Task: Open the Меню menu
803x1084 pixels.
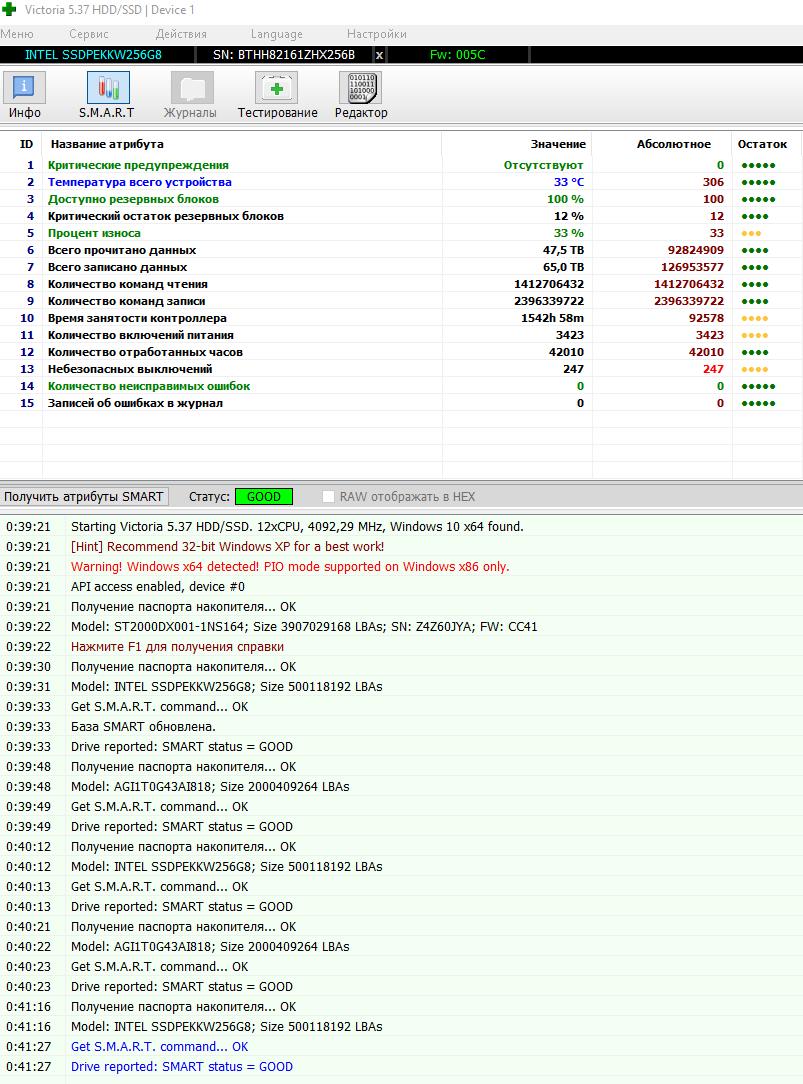Action: pyautogui.click(x=17, y=34)
